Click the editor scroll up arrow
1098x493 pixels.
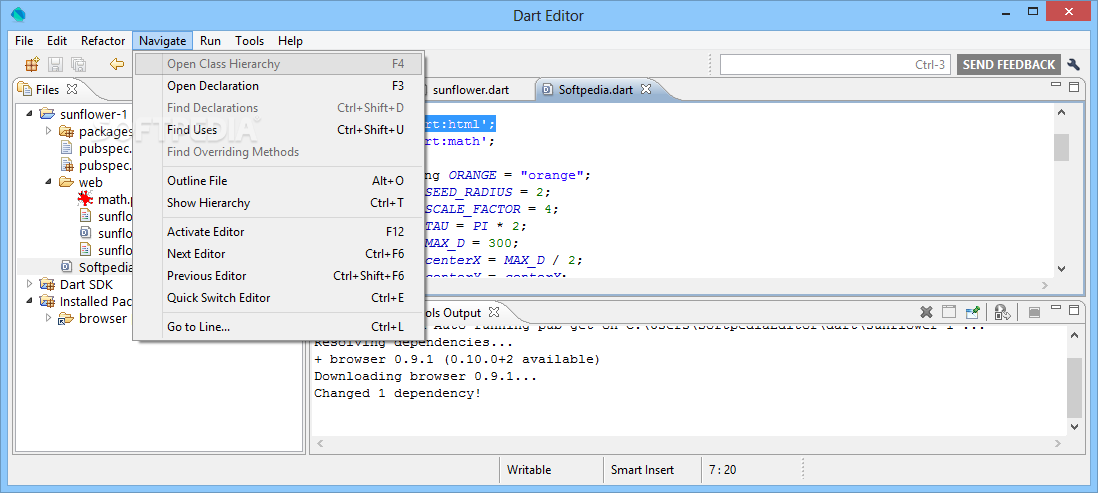pos(1061,112)
